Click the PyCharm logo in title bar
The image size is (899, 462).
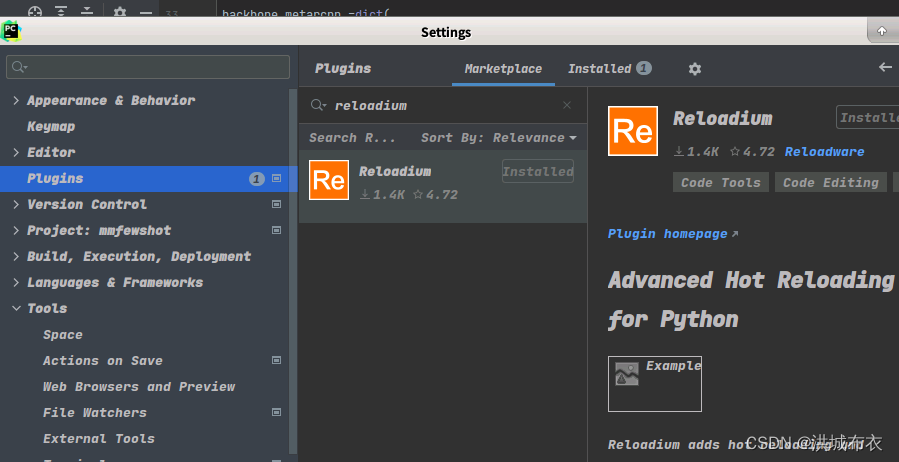pyautogui.click(x=10, y=31)
